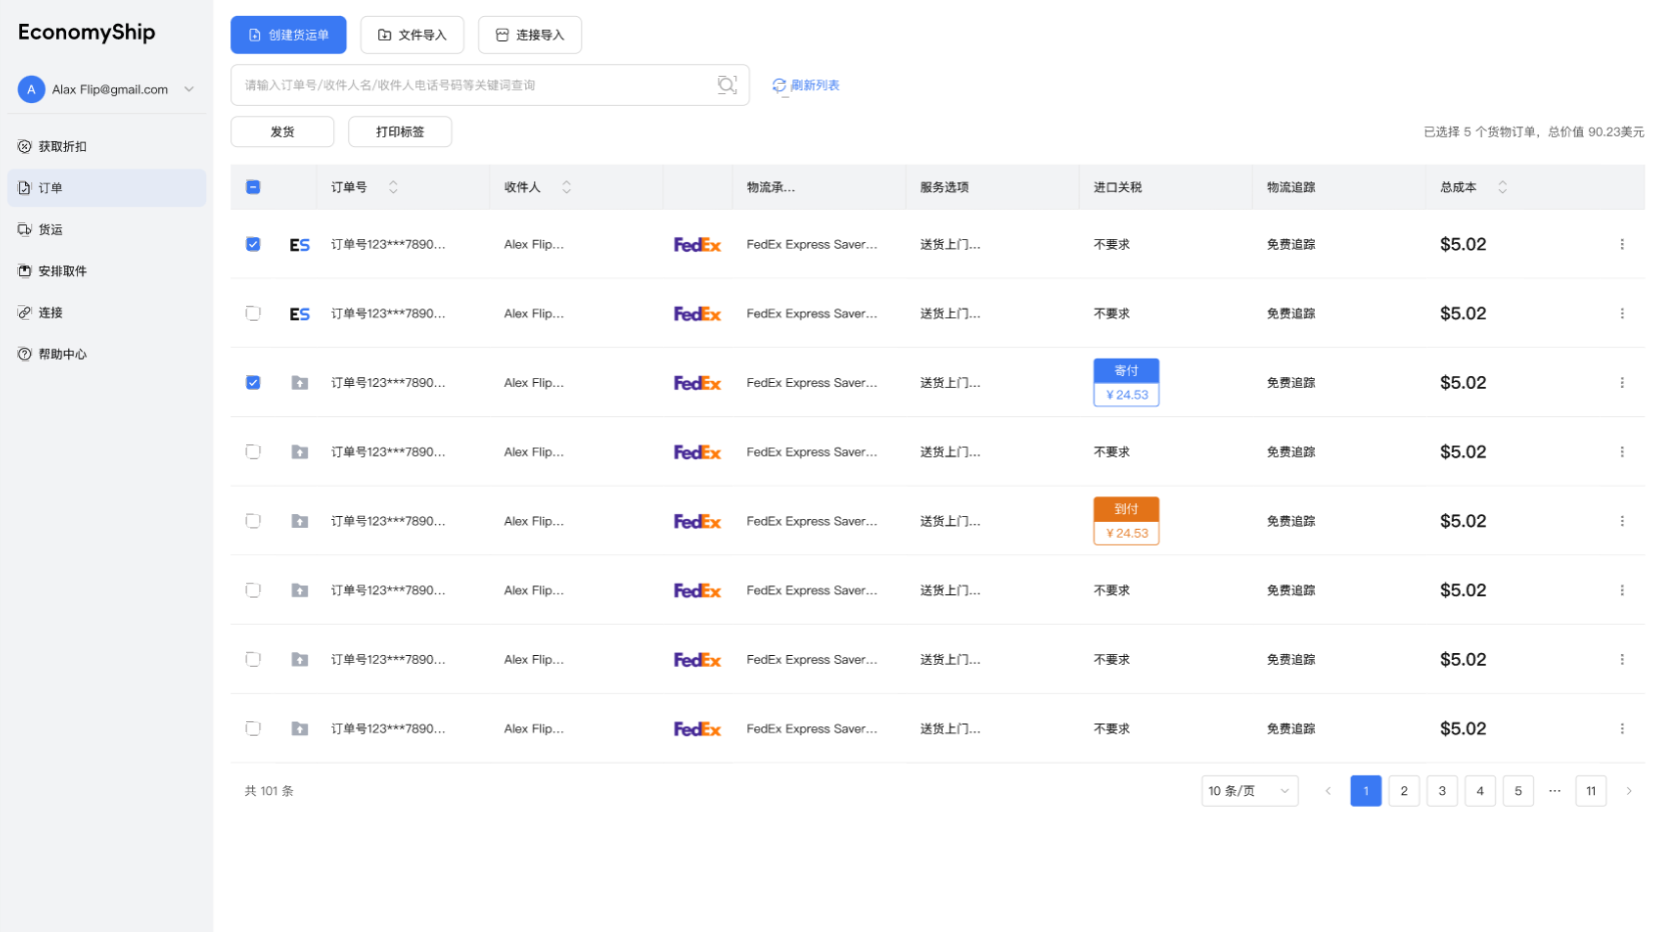Click the orange 到付 customs tag

tap(1125, 509)
